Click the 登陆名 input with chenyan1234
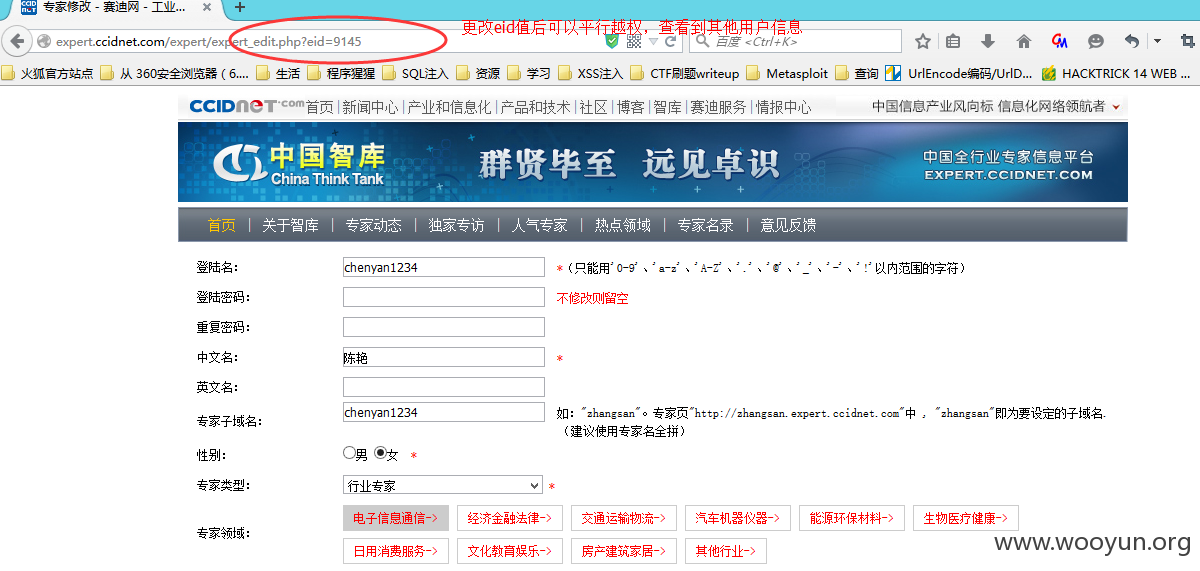 coord(444,268)
